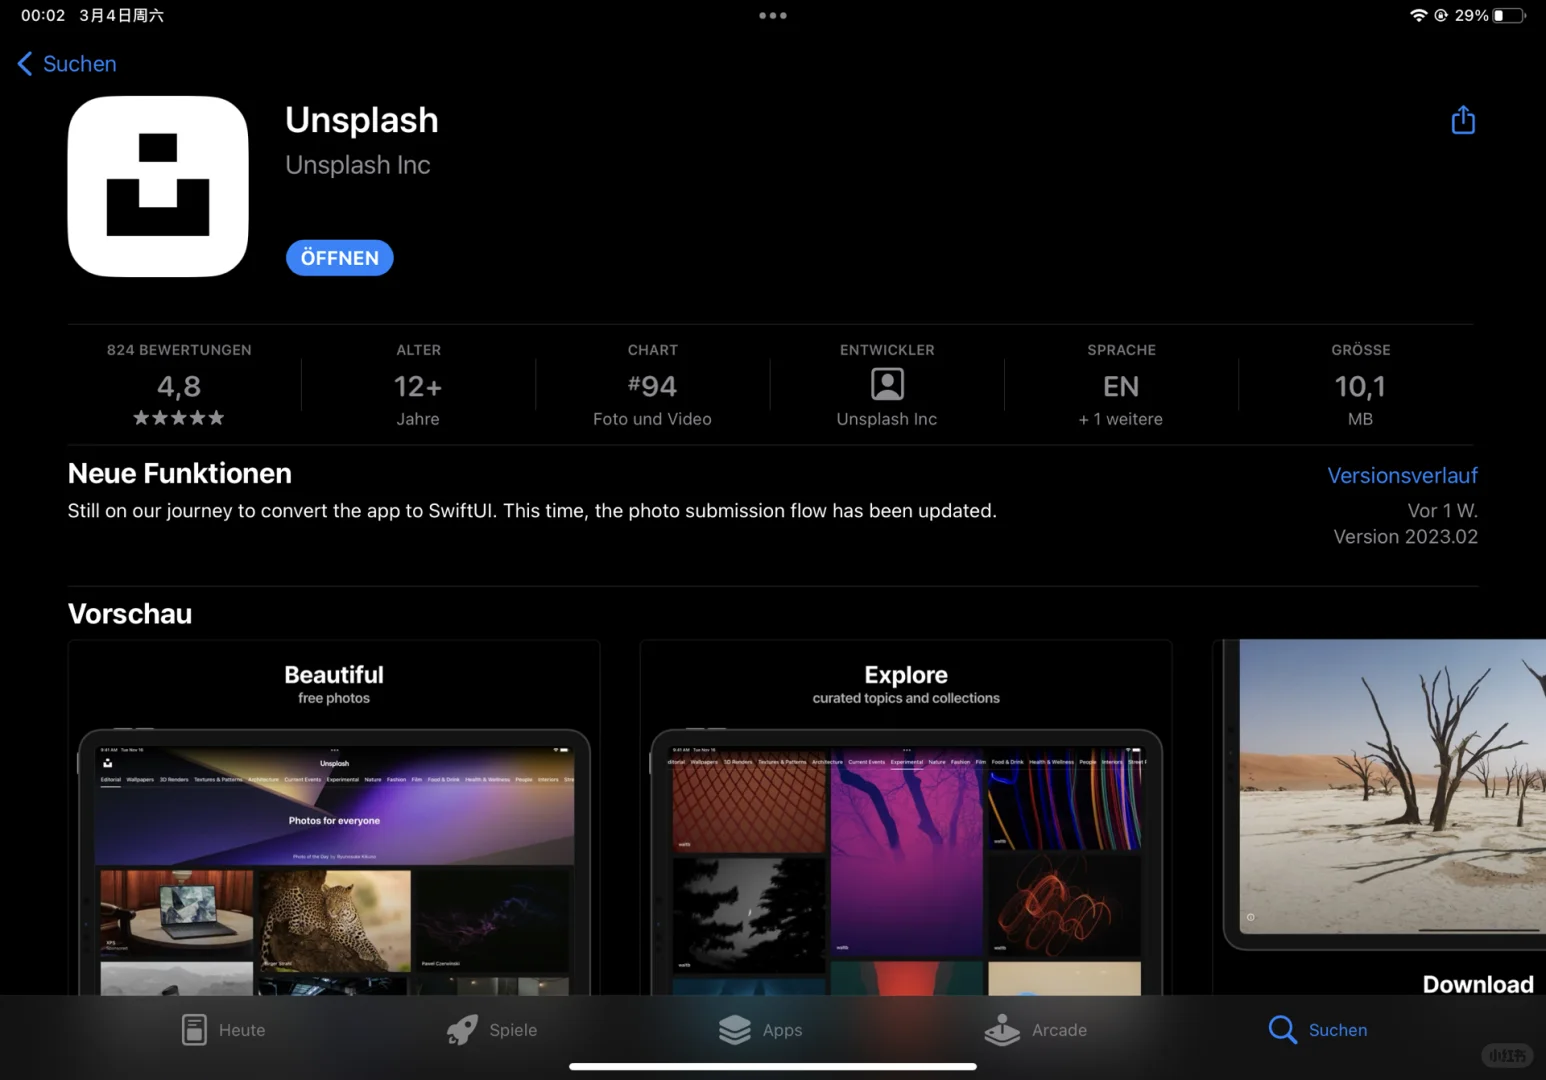Tap the Suchen back chevron

coord(25,64)
